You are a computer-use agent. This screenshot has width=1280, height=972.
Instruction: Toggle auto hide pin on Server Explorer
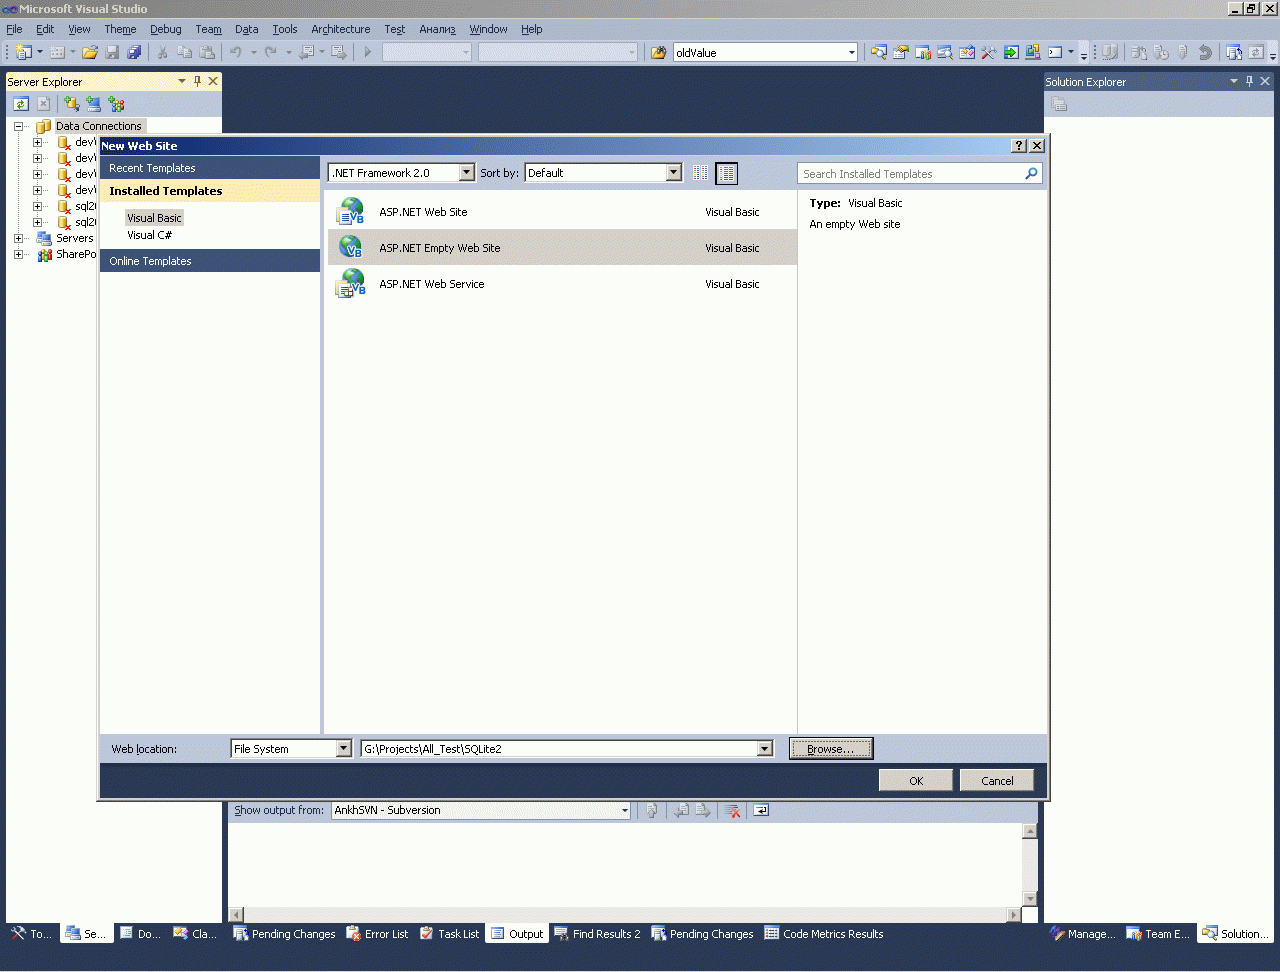(x=197, y=81)
